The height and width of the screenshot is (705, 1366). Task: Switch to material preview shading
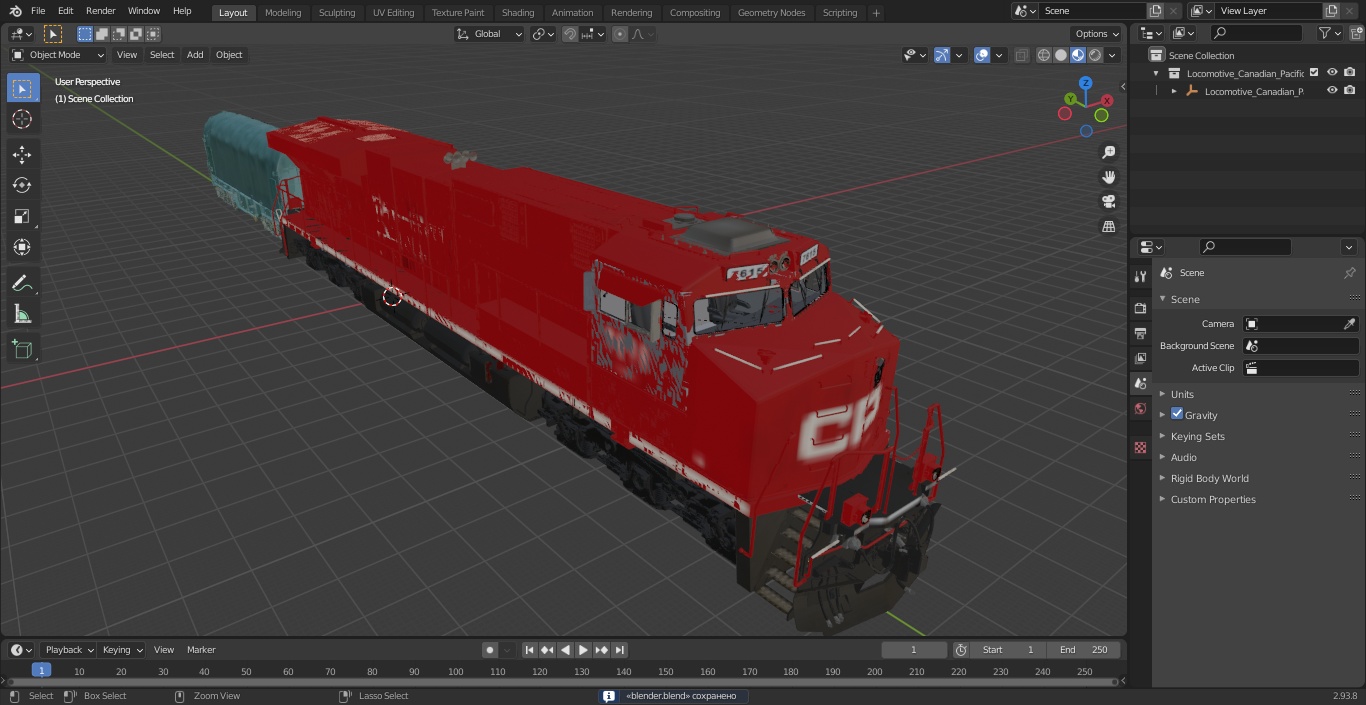(1078, 55)
